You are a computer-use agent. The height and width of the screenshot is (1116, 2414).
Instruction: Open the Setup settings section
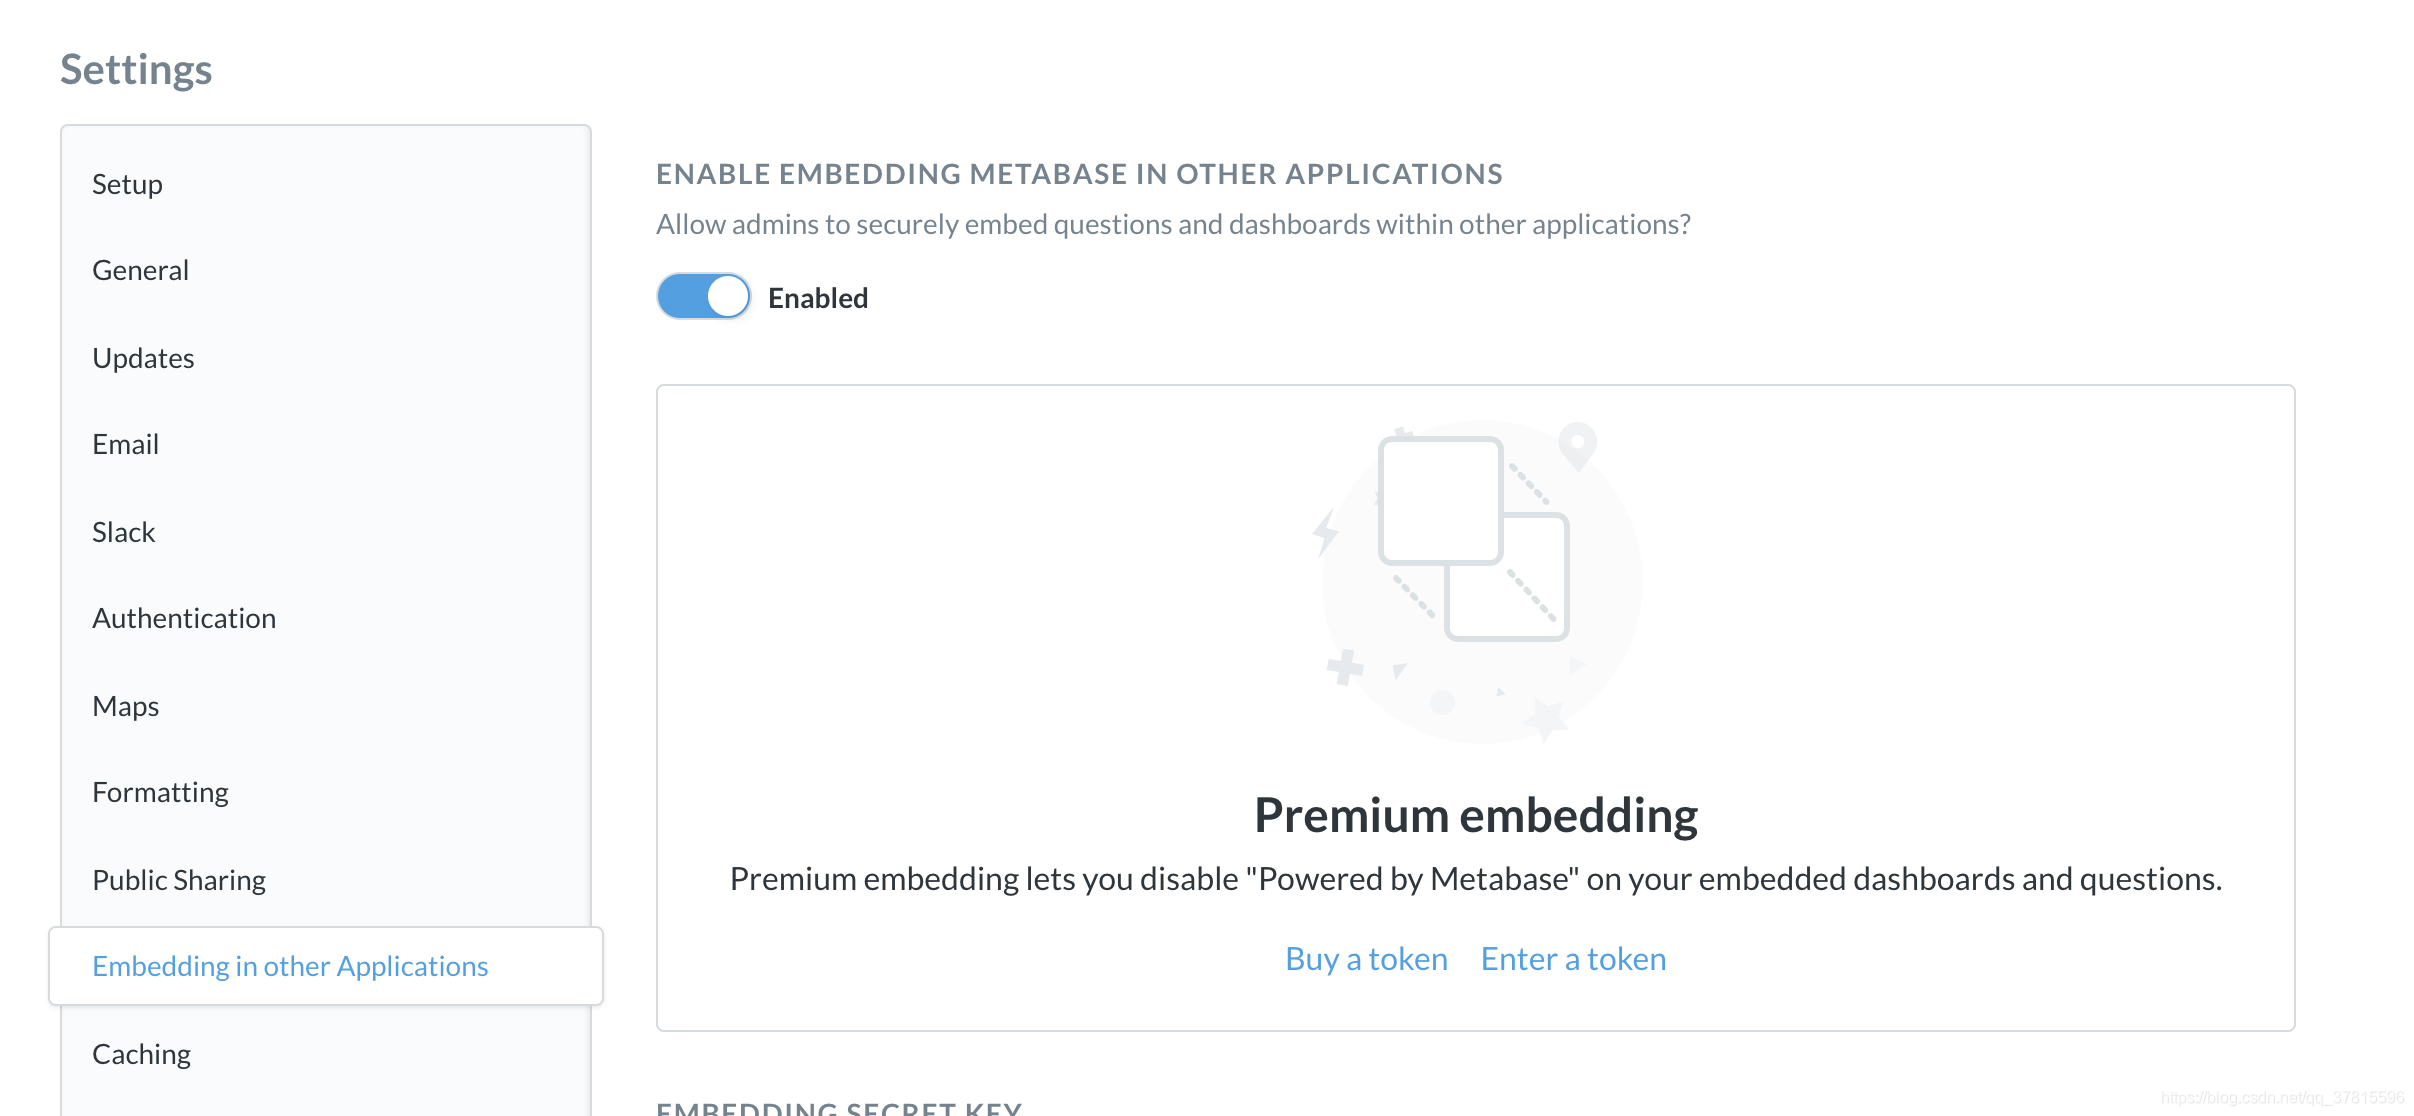coord(127,183)
